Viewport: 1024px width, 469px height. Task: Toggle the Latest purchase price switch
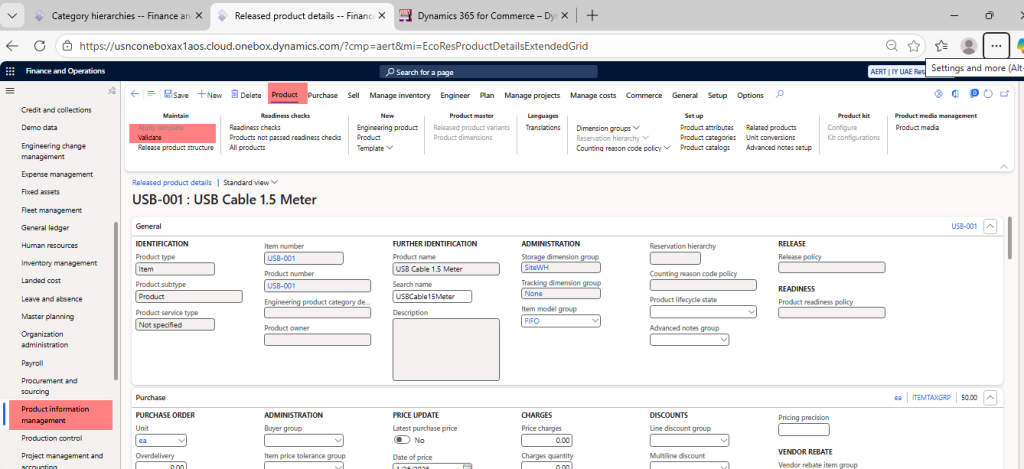[x=402, y=439]
